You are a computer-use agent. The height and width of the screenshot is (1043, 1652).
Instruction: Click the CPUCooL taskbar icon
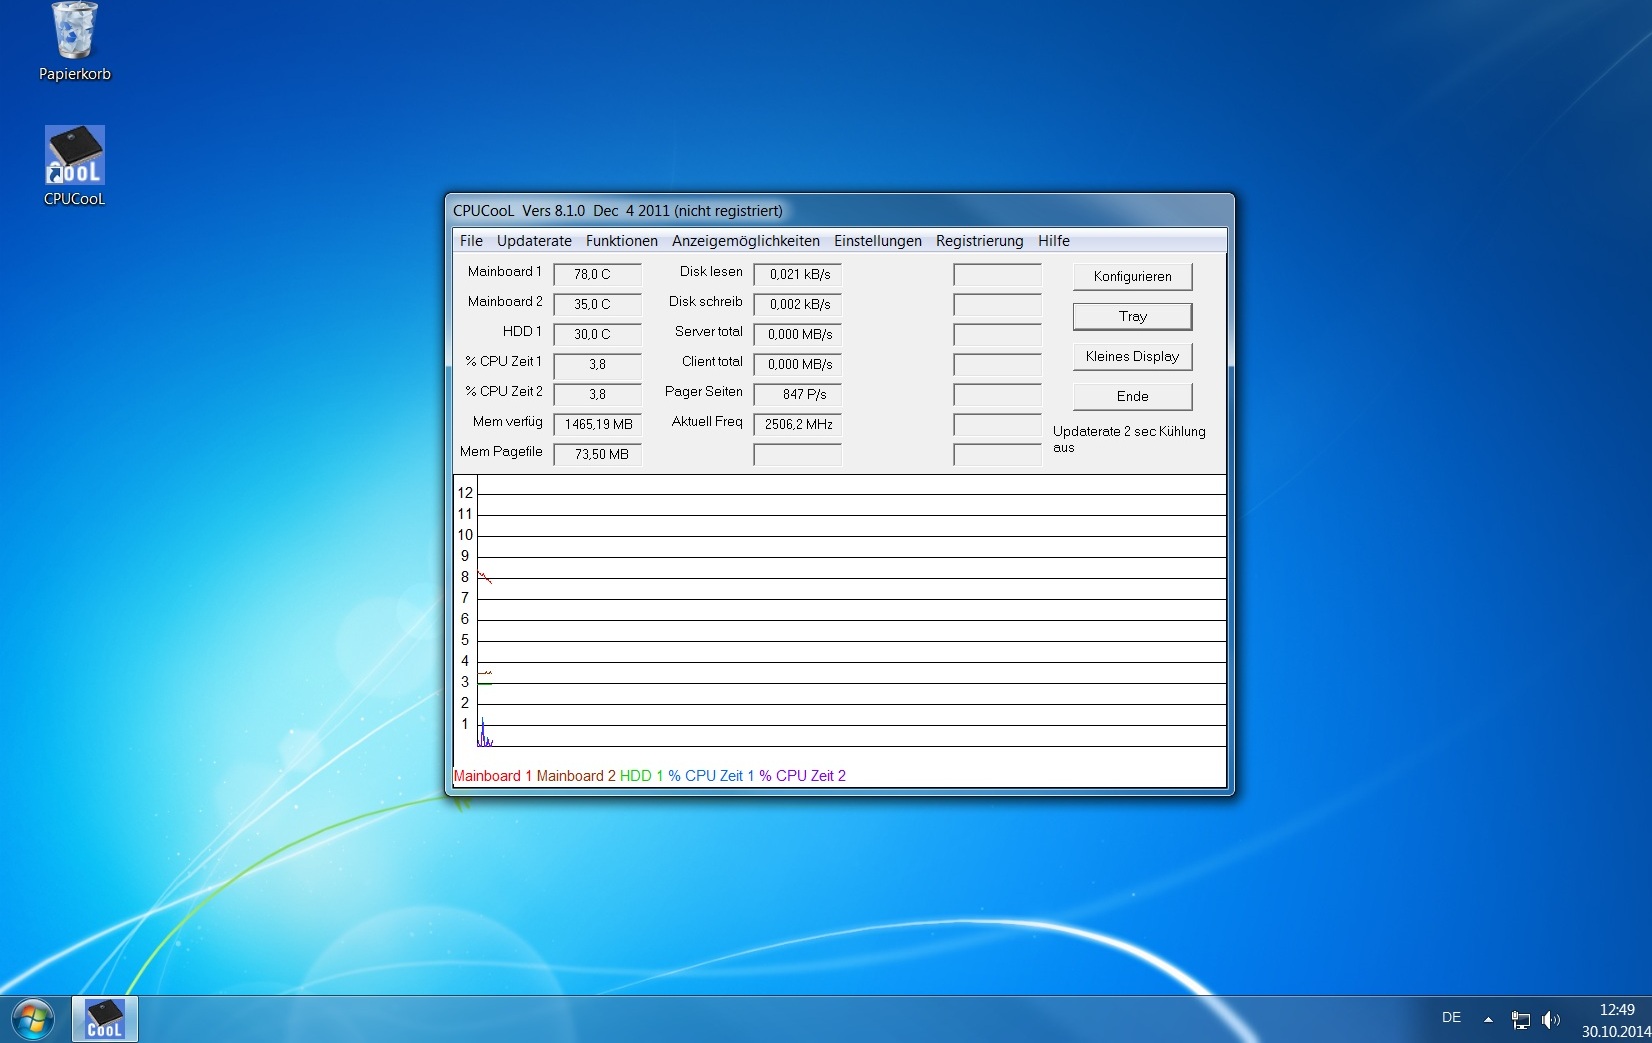(104, 1019)
